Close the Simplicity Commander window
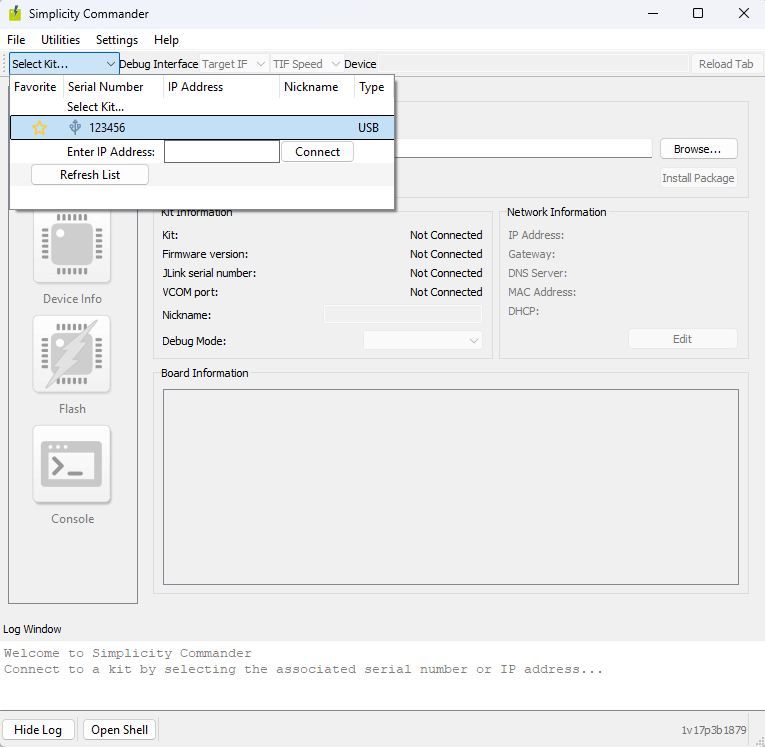Screen dimensions: 765x747 click(x=744, y=13)
